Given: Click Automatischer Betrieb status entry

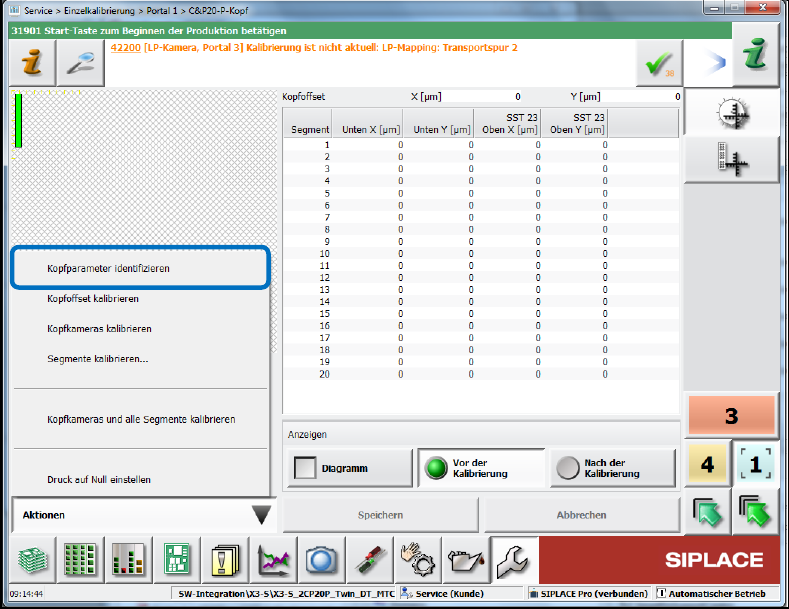Looking at the screenshot, I should tap(717, 594).
